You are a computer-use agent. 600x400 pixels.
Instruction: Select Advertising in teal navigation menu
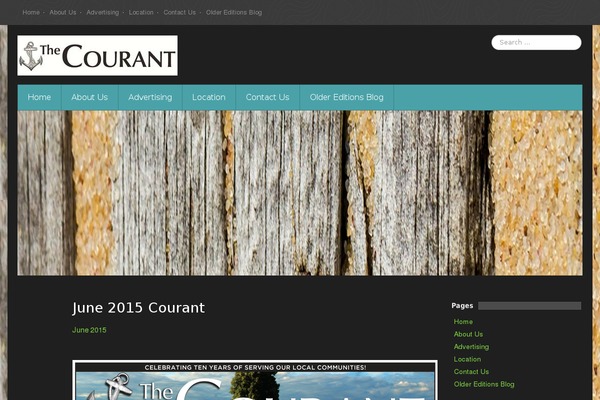tap(150, 97)
